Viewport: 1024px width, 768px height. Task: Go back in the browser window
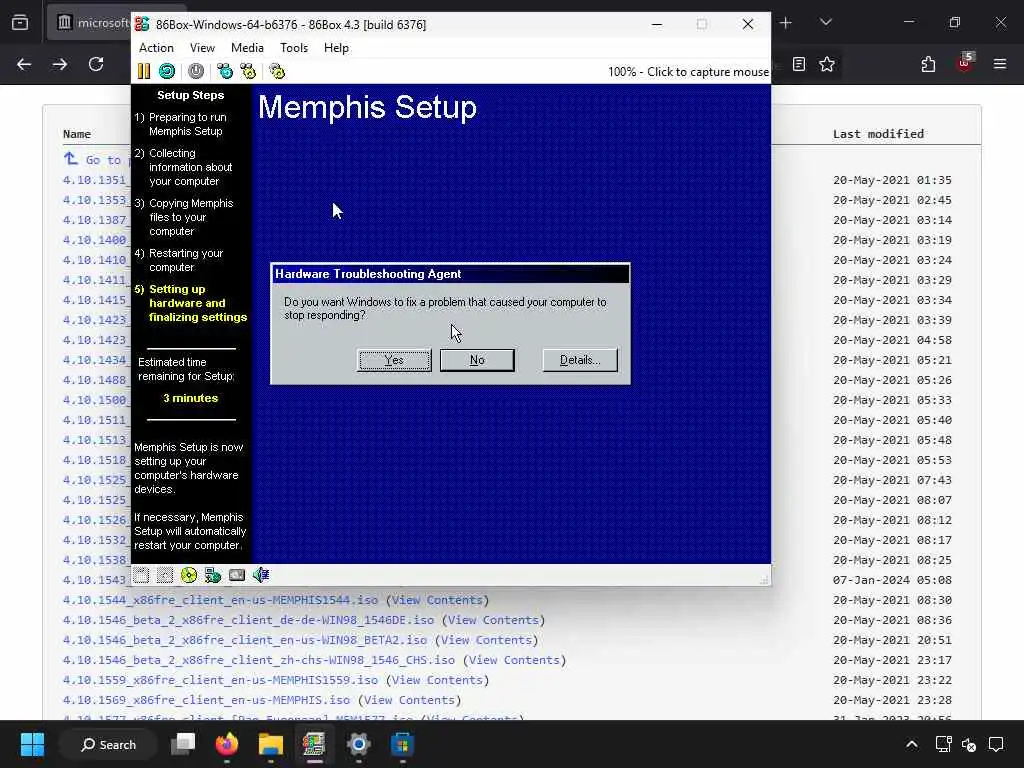pyautogui.click(x=24, y=64)
